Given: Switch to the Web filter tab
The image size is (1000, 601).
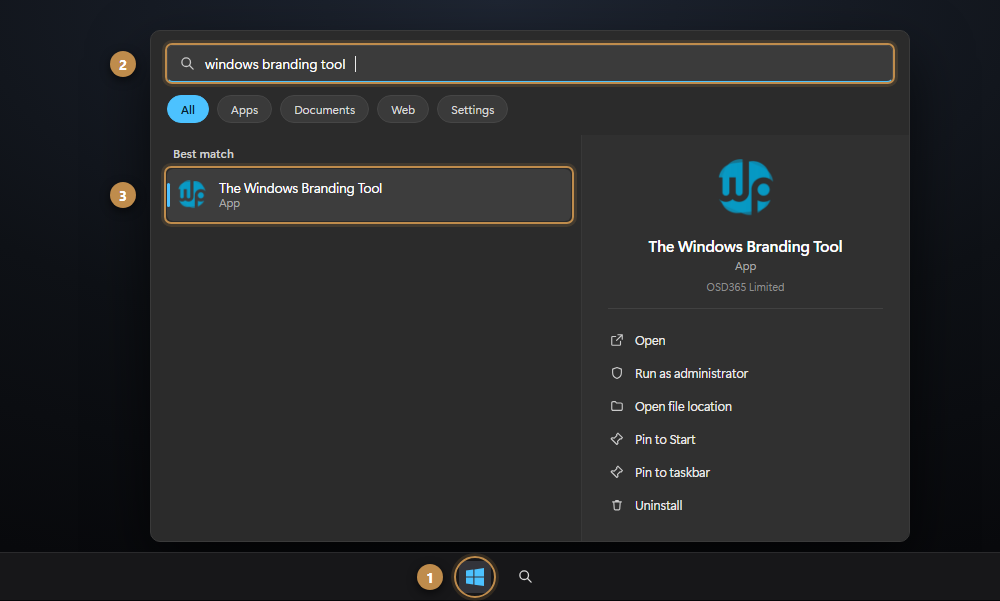Looking at the screenshot, I should tap(402, 110).
